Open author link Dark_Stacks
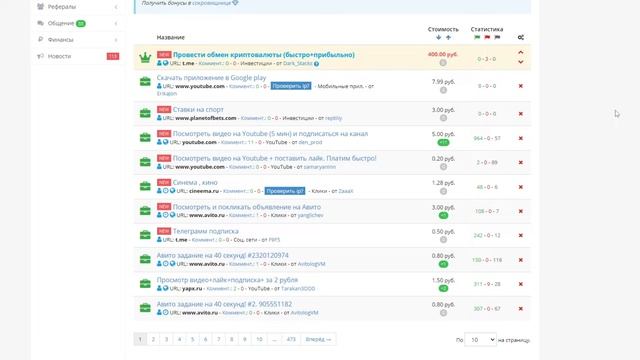 point(298,63)
